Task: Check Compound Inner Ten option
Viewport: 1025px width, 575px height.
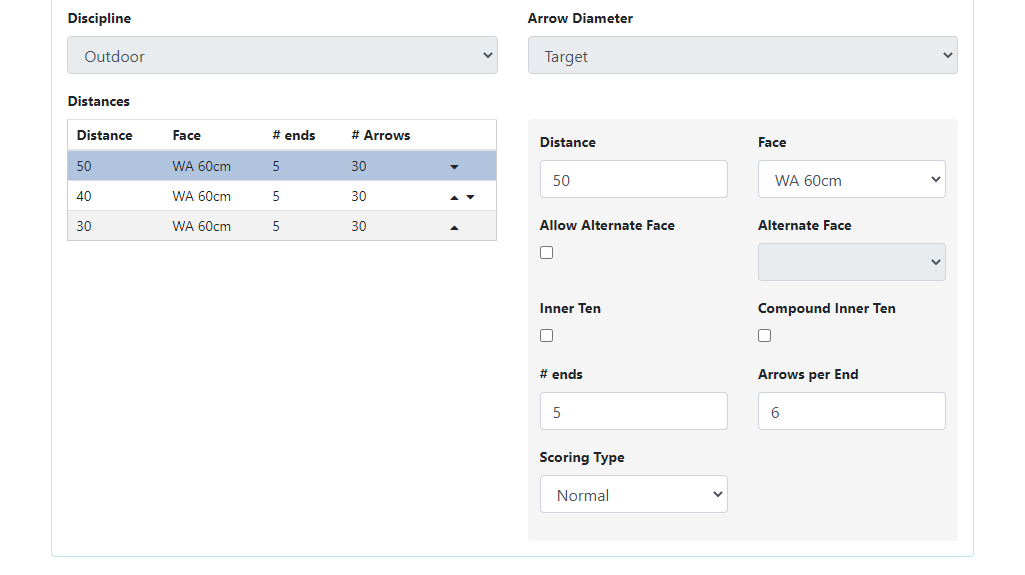Action: 764,336
